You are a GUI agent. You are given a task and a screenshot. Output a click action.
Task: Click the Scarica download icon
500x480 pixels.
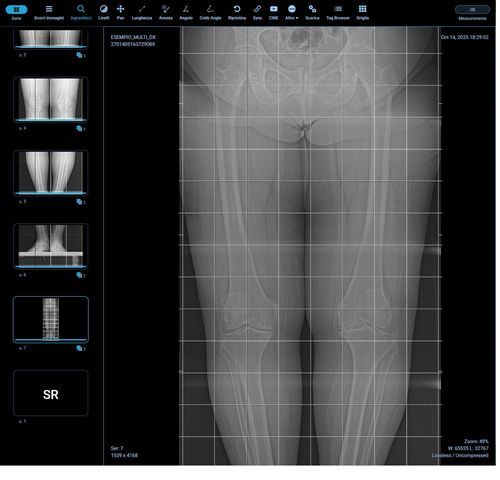312,9
